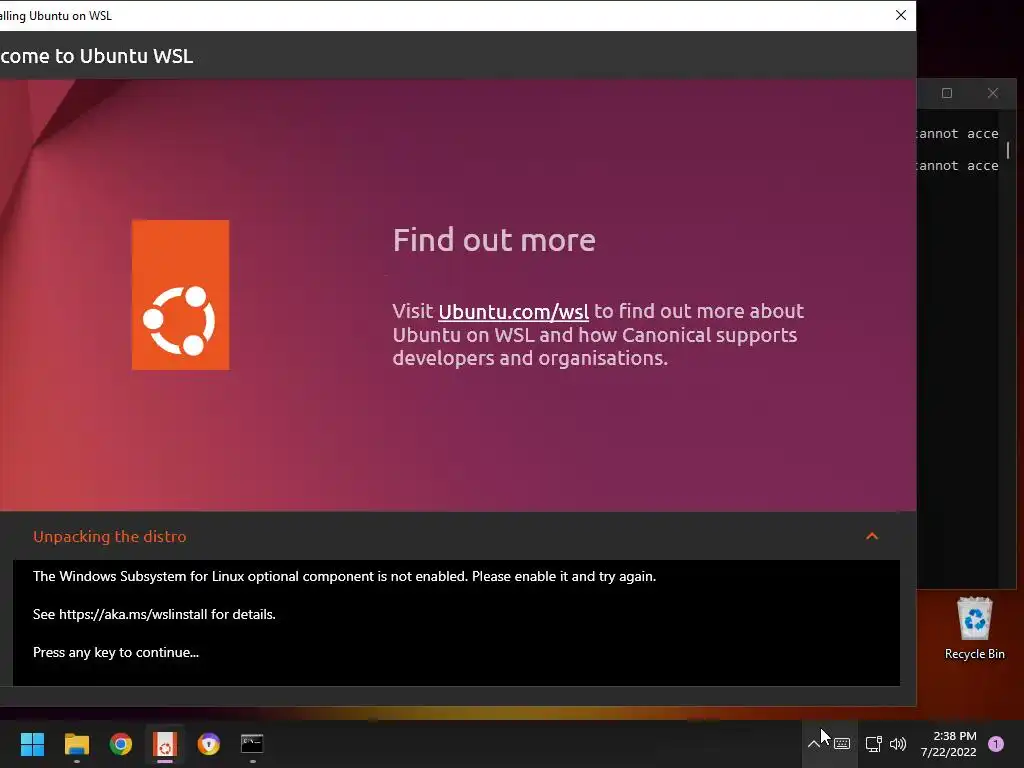
Task: Click the 'Press any key to continue...' line
Action: click(116, 652)
